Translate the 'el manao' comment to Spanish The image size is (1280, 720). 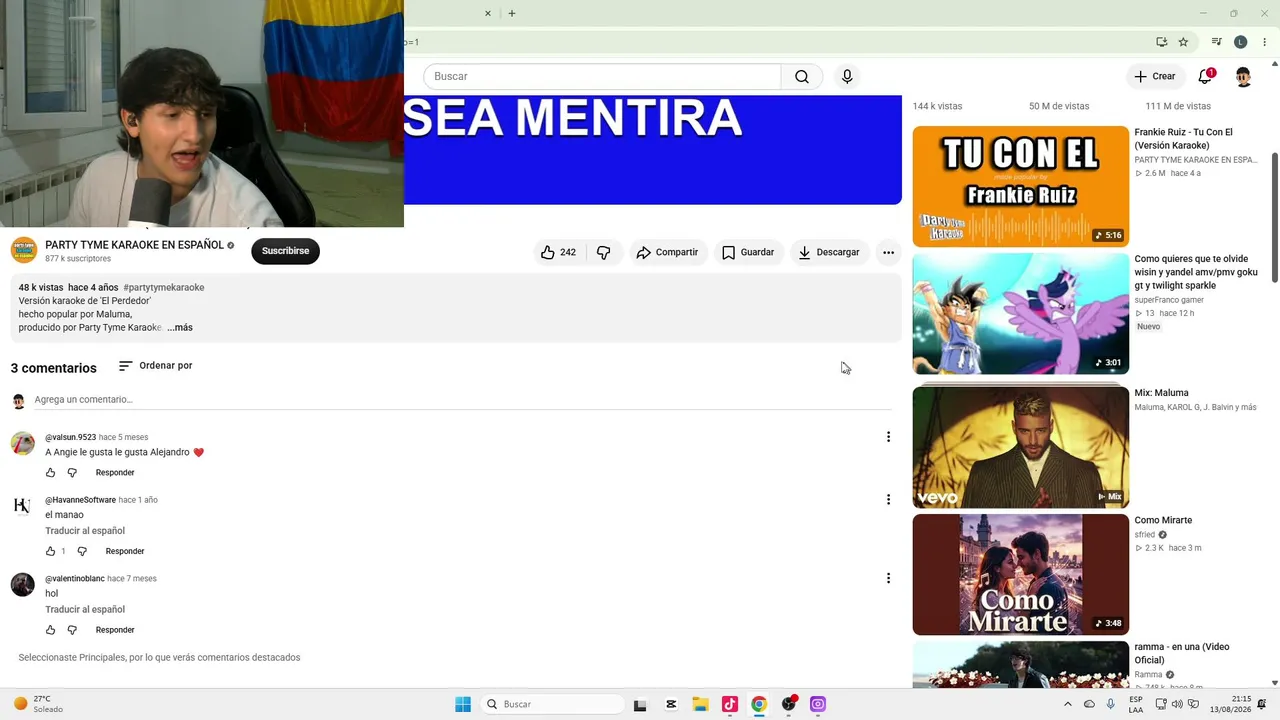(85, 531)
